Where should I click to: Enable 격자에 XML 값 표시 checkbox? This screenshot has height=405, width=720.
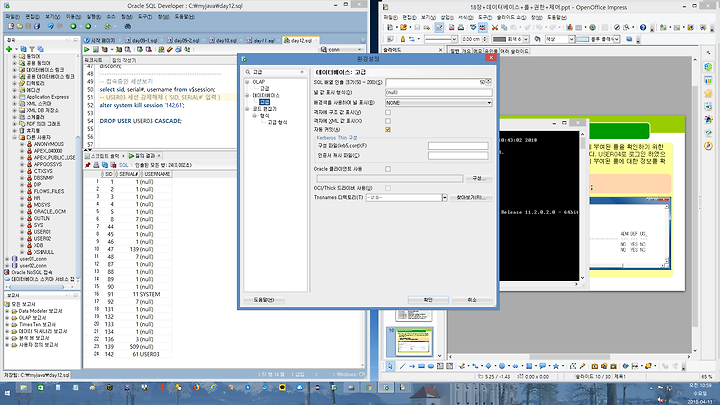pyautogui.click(x=388, y=121)
